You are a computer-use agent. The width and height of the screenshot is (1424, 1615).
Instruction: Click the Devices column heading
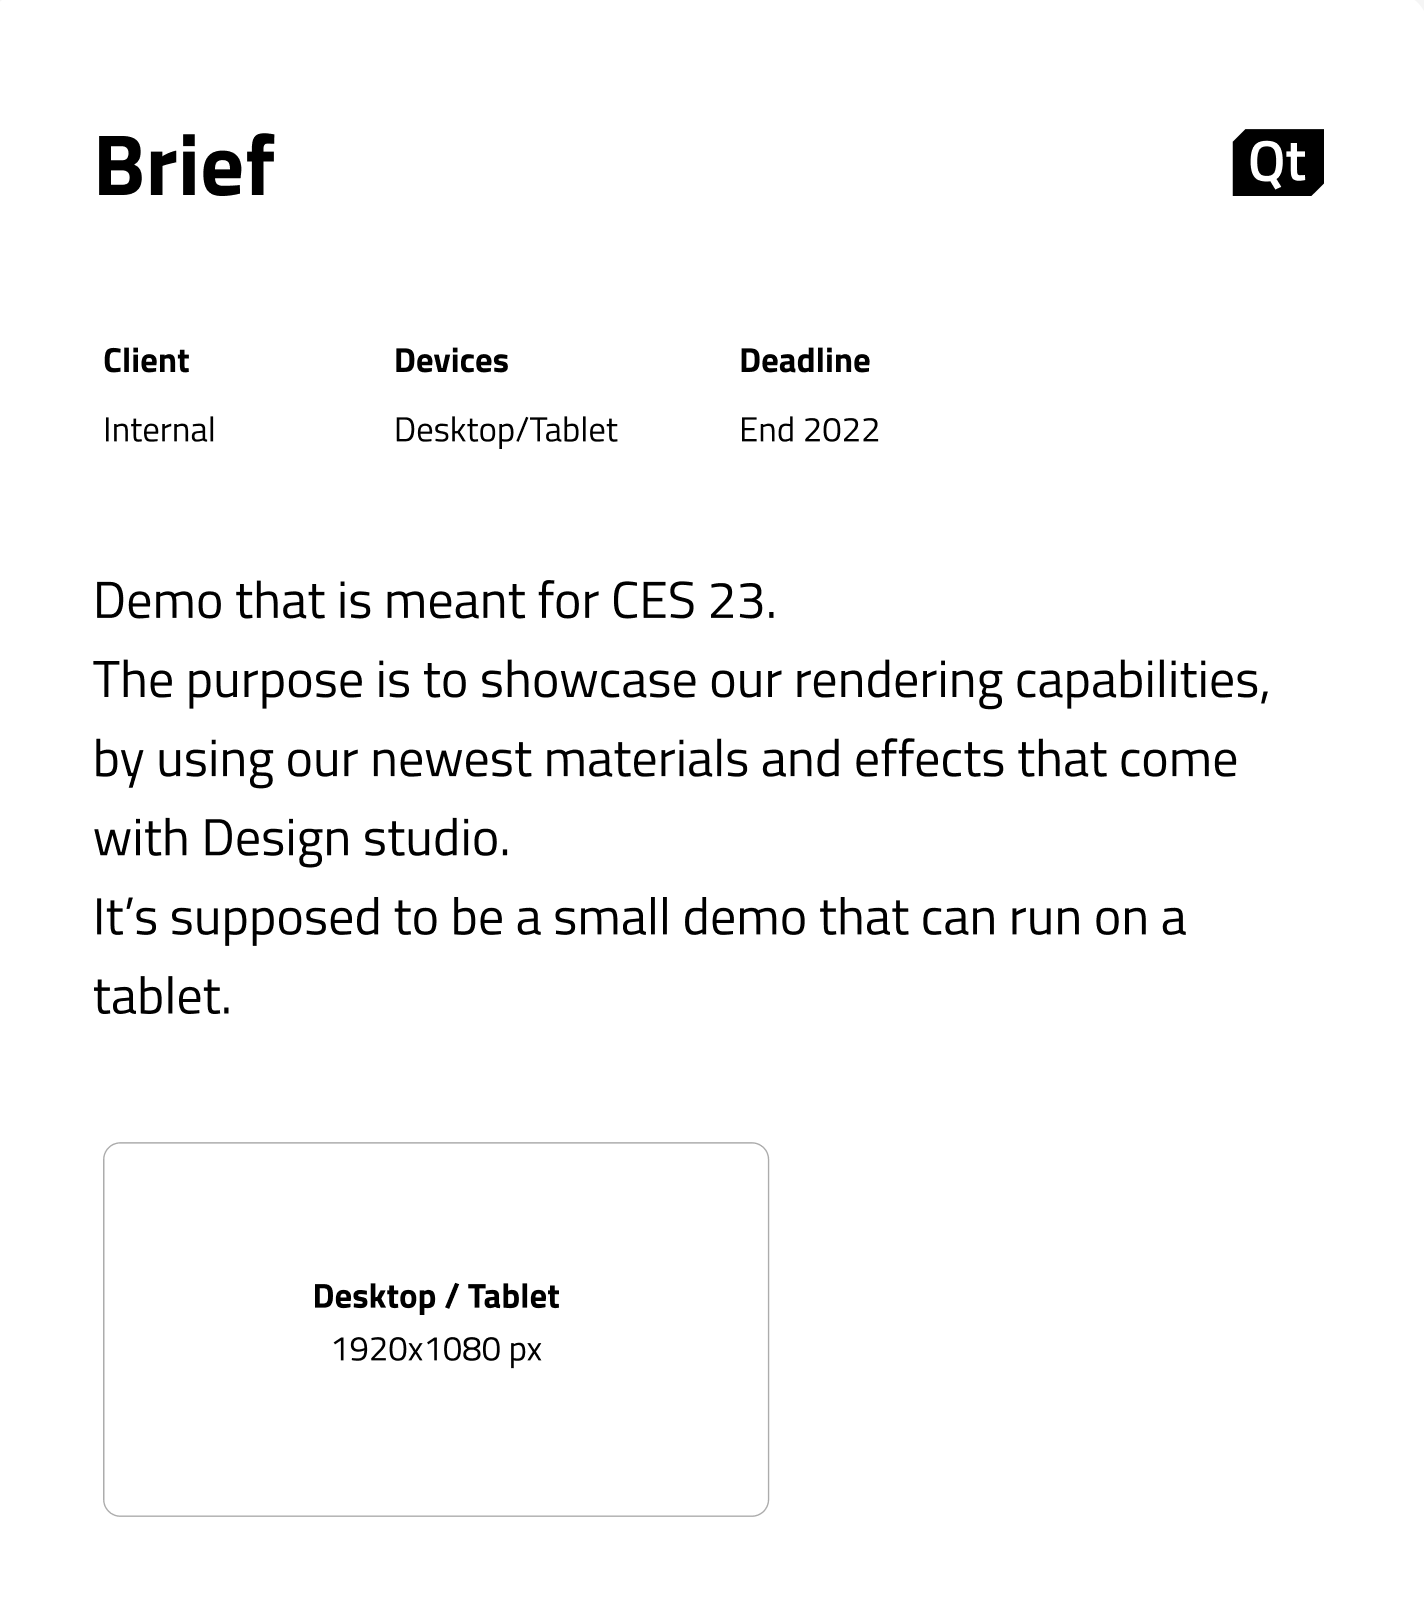point(451,360)
